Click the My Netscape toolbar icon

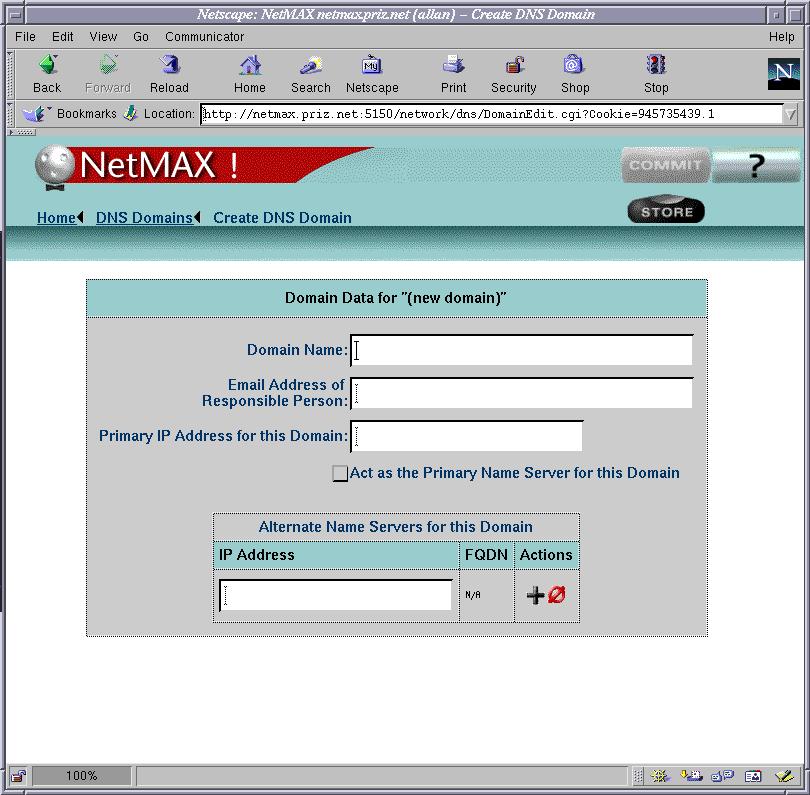[372, 67]
